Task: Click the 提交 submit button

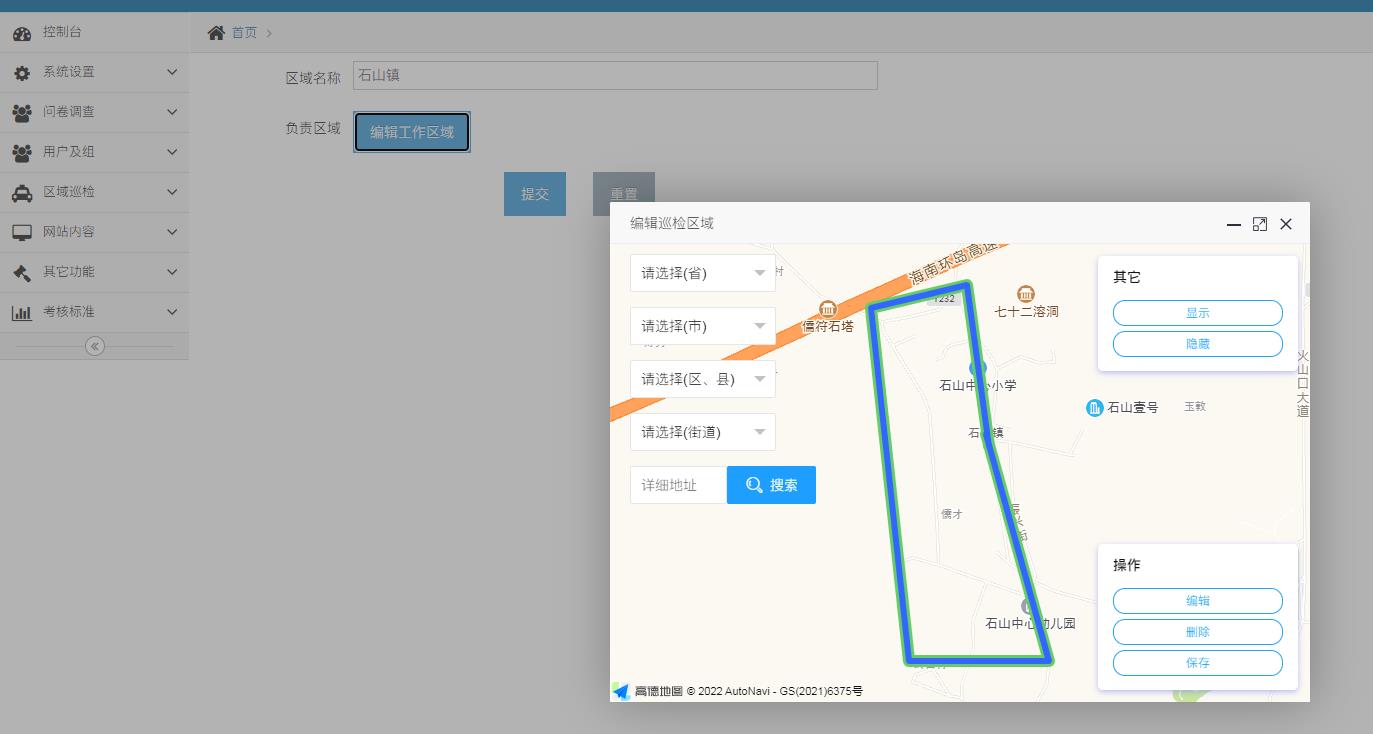Action: click(x=535, y=194)
